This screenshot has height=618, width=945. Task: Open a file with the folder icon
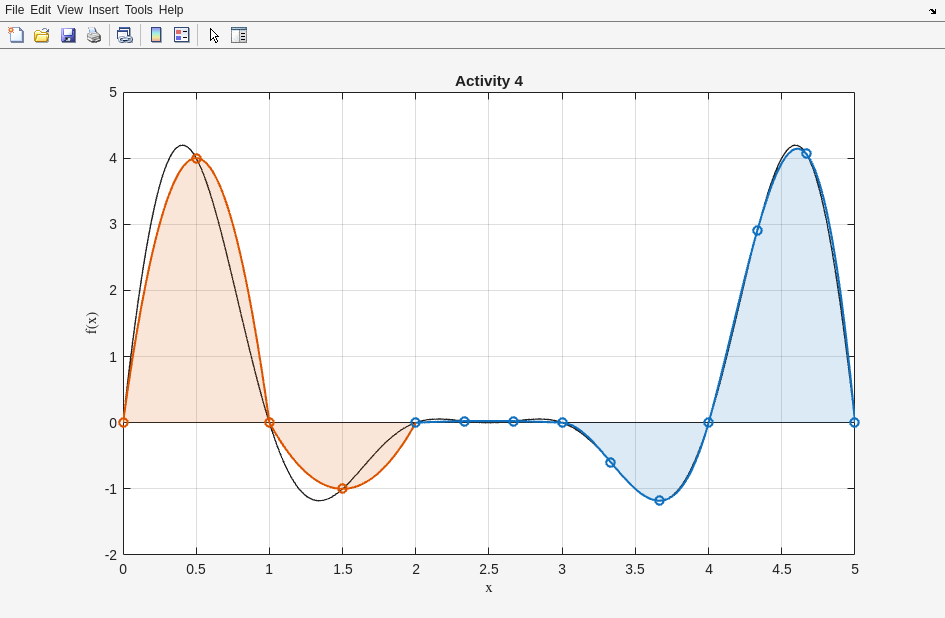coord(41,35)
